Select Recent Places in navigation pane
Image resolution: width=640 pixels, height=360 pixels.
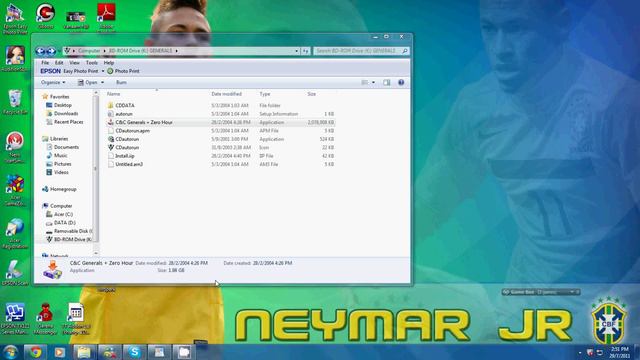tap(69, 122)
